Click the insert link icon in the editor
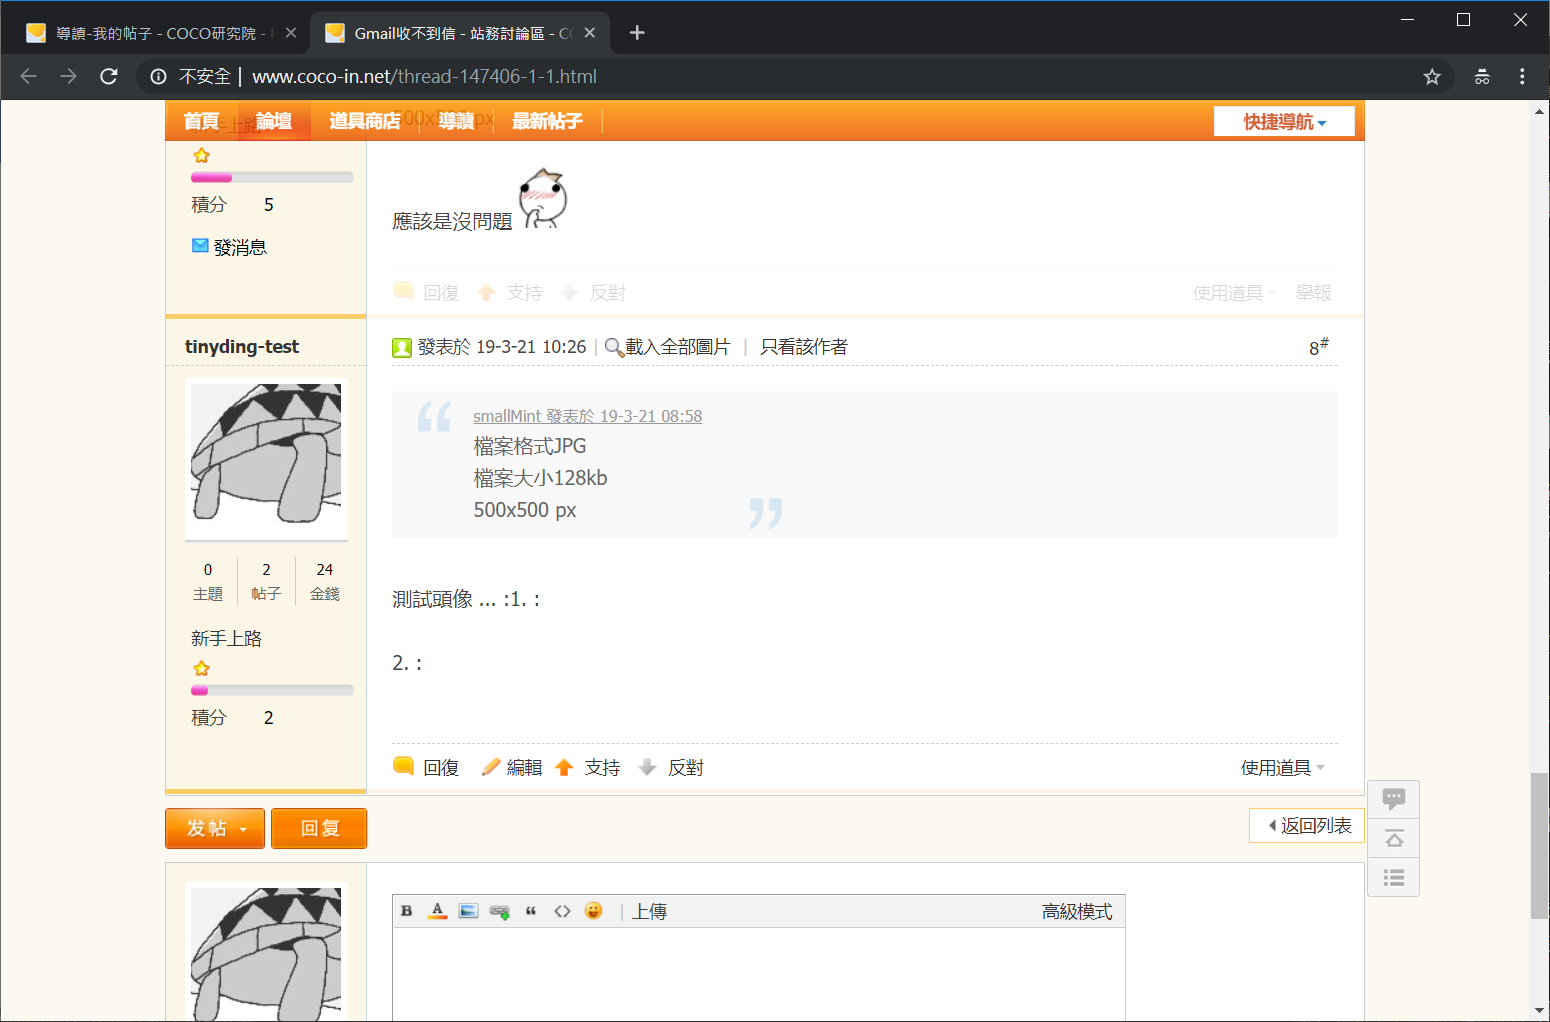The image size is (1550, 1022). tap(500, 911)
